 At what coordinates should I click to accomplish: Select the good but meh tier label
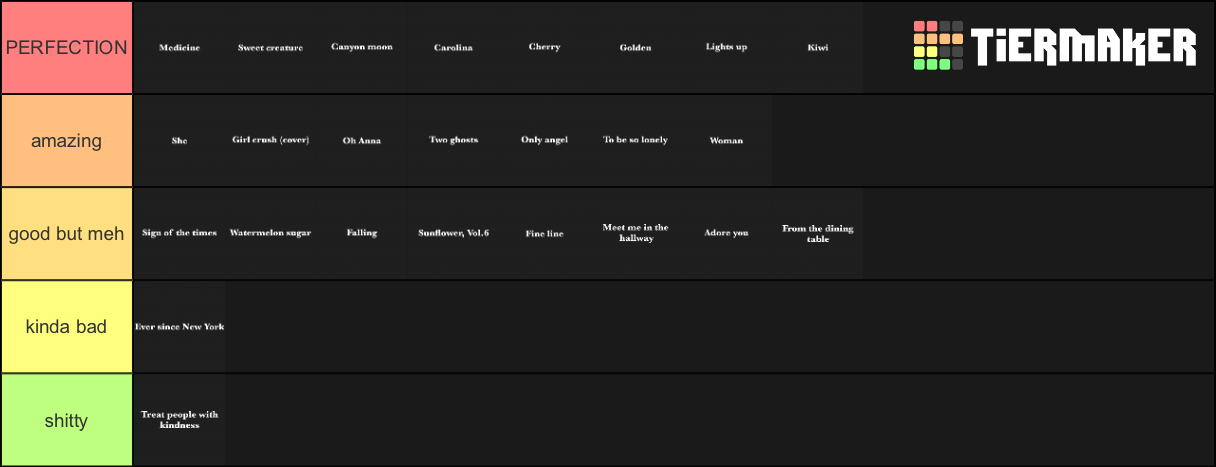pyautogui.click(x=67, y=233)
